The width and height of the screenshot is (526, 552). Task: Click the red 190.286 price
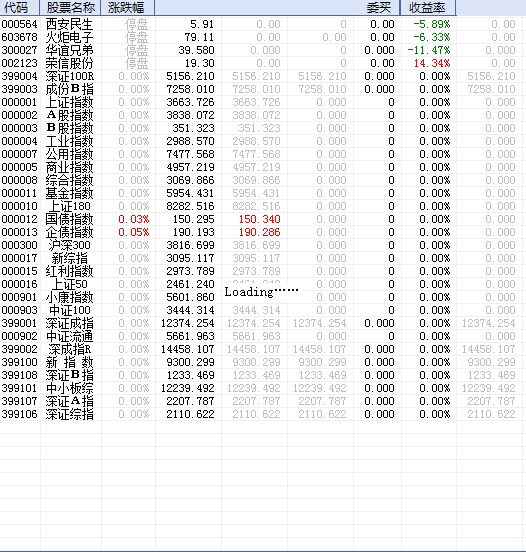[x=259, y=233]
